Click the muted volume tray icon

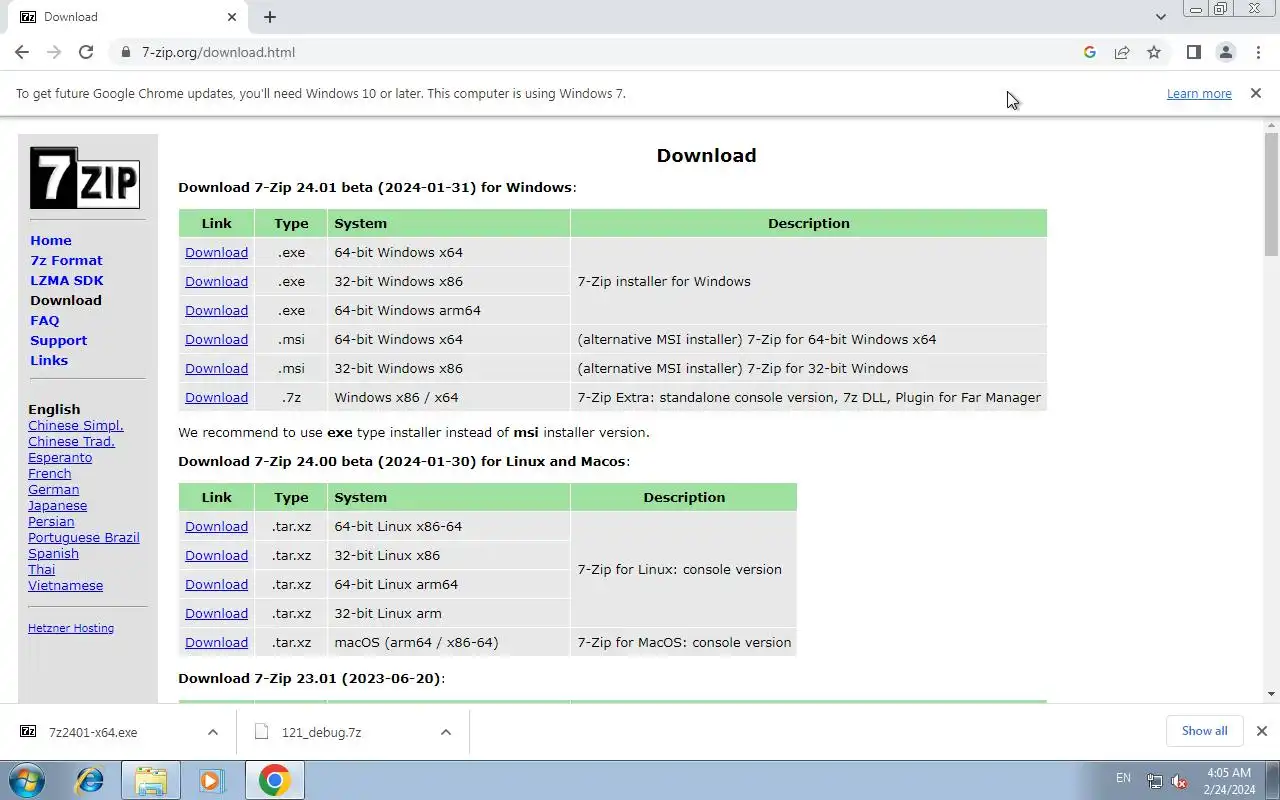(x=1179, y=781)
